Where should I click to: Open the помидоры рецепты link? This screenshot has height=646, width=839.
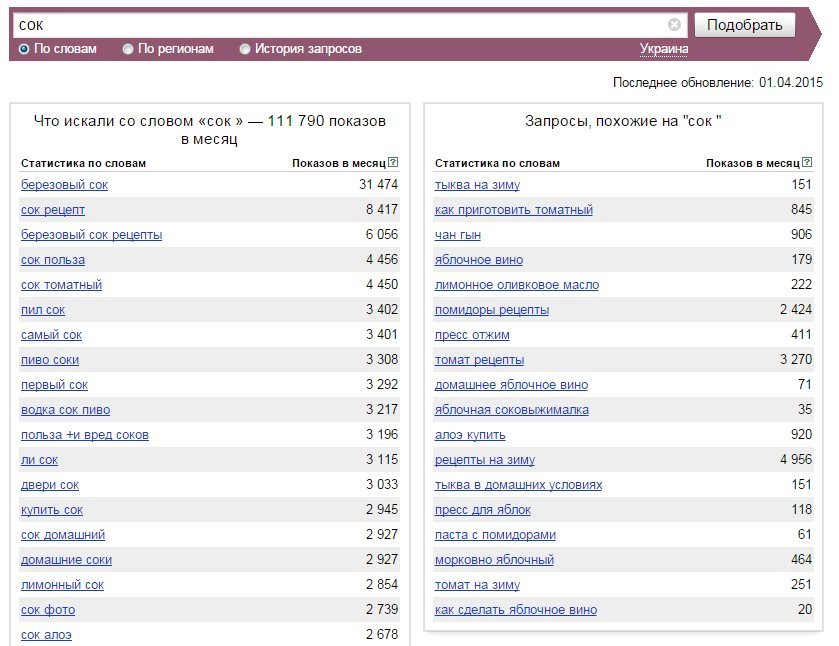(x=492, y=310)
